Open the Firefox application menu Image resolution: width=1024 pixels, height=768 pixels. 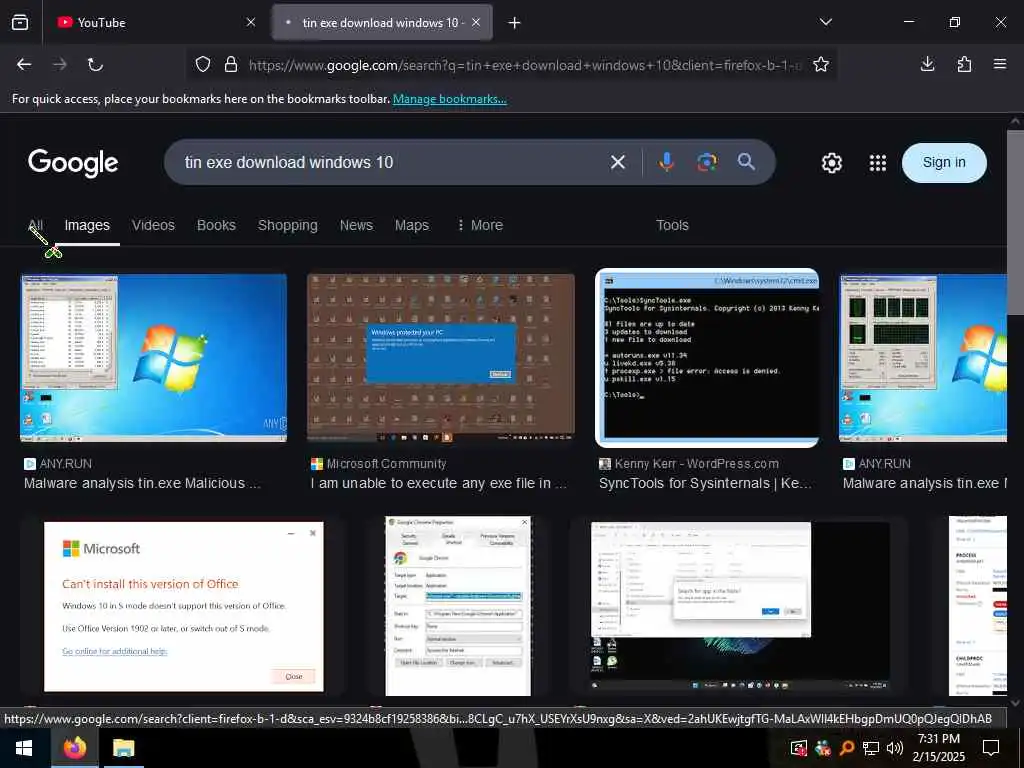pos(1000,64)
